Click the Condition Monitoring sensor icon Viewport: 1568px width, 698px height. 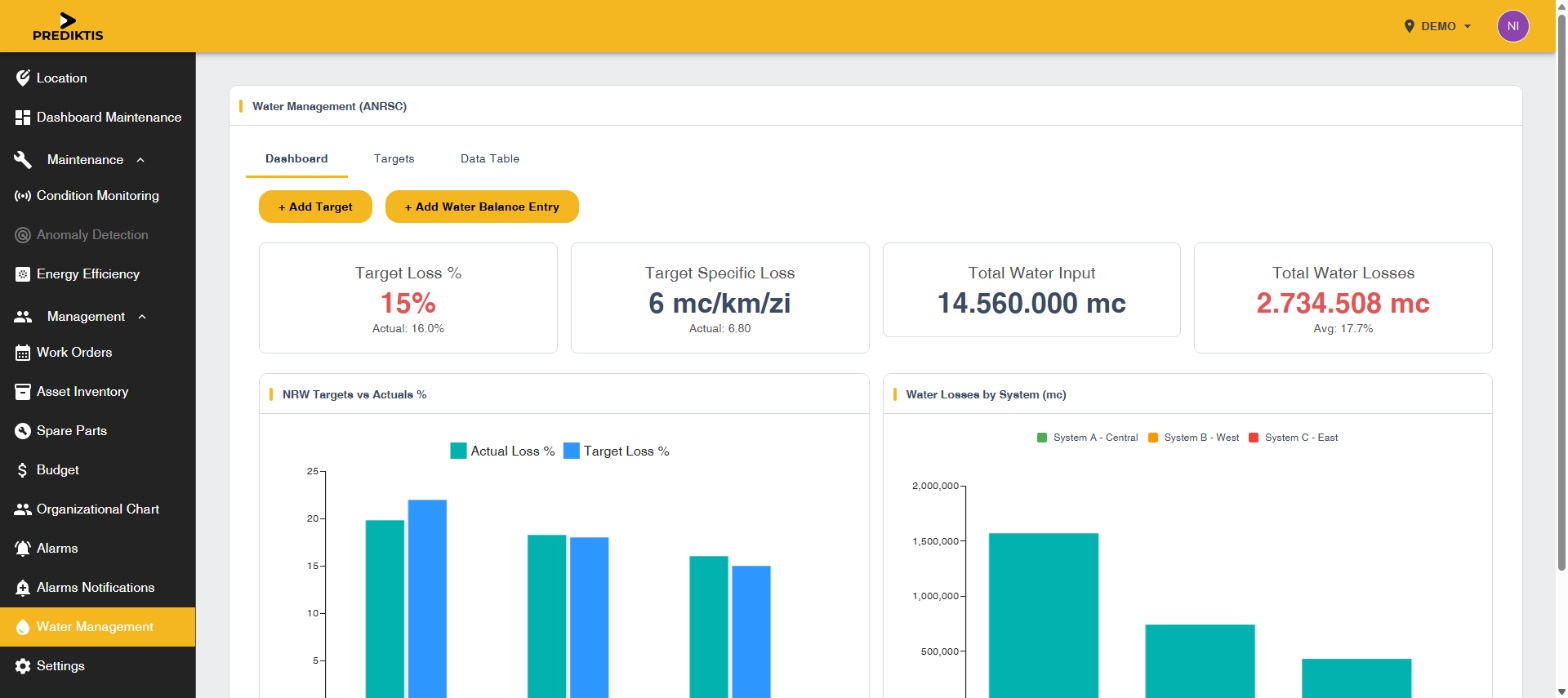(23, 196)
